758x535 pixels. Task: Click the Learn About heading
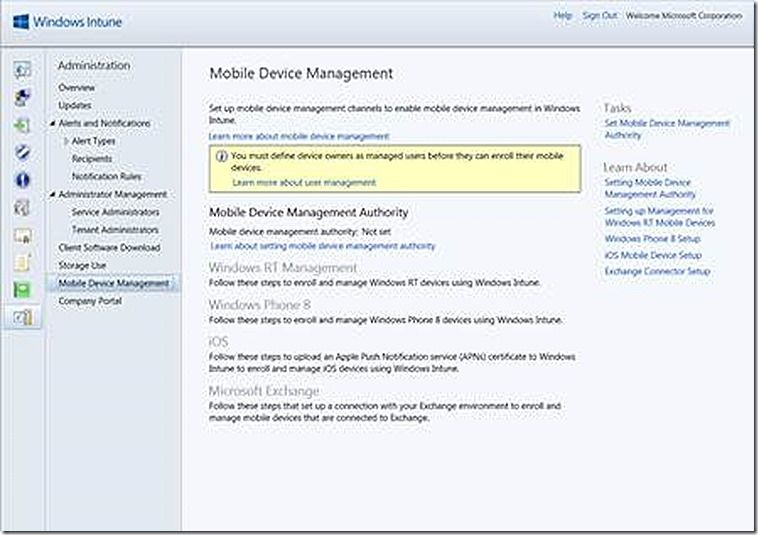point(635,167)
